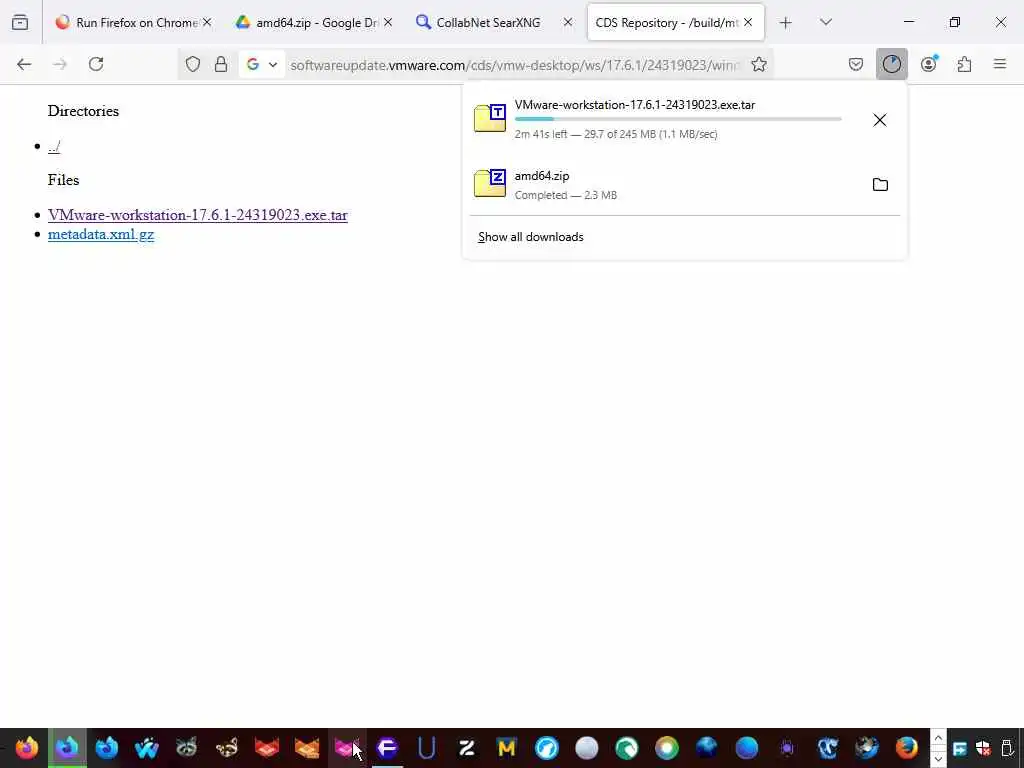Click the active purple Firefox Nightly taskbar icon
This screenshot has height=768, width=1024.
pyautogui.click(x=67, y=748)
